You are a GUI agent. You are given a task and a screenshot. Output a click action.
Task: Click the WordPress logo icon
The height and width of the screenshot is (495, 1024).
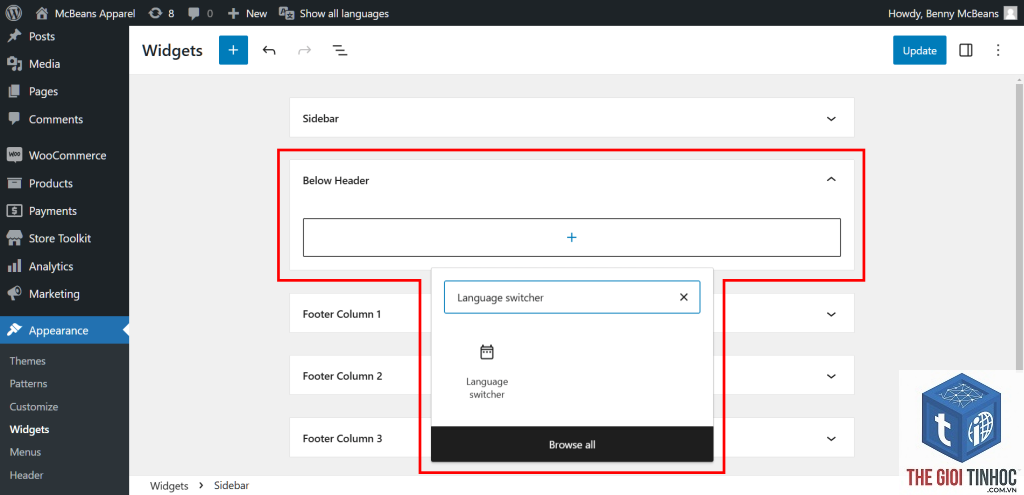(x=13, y=13)
